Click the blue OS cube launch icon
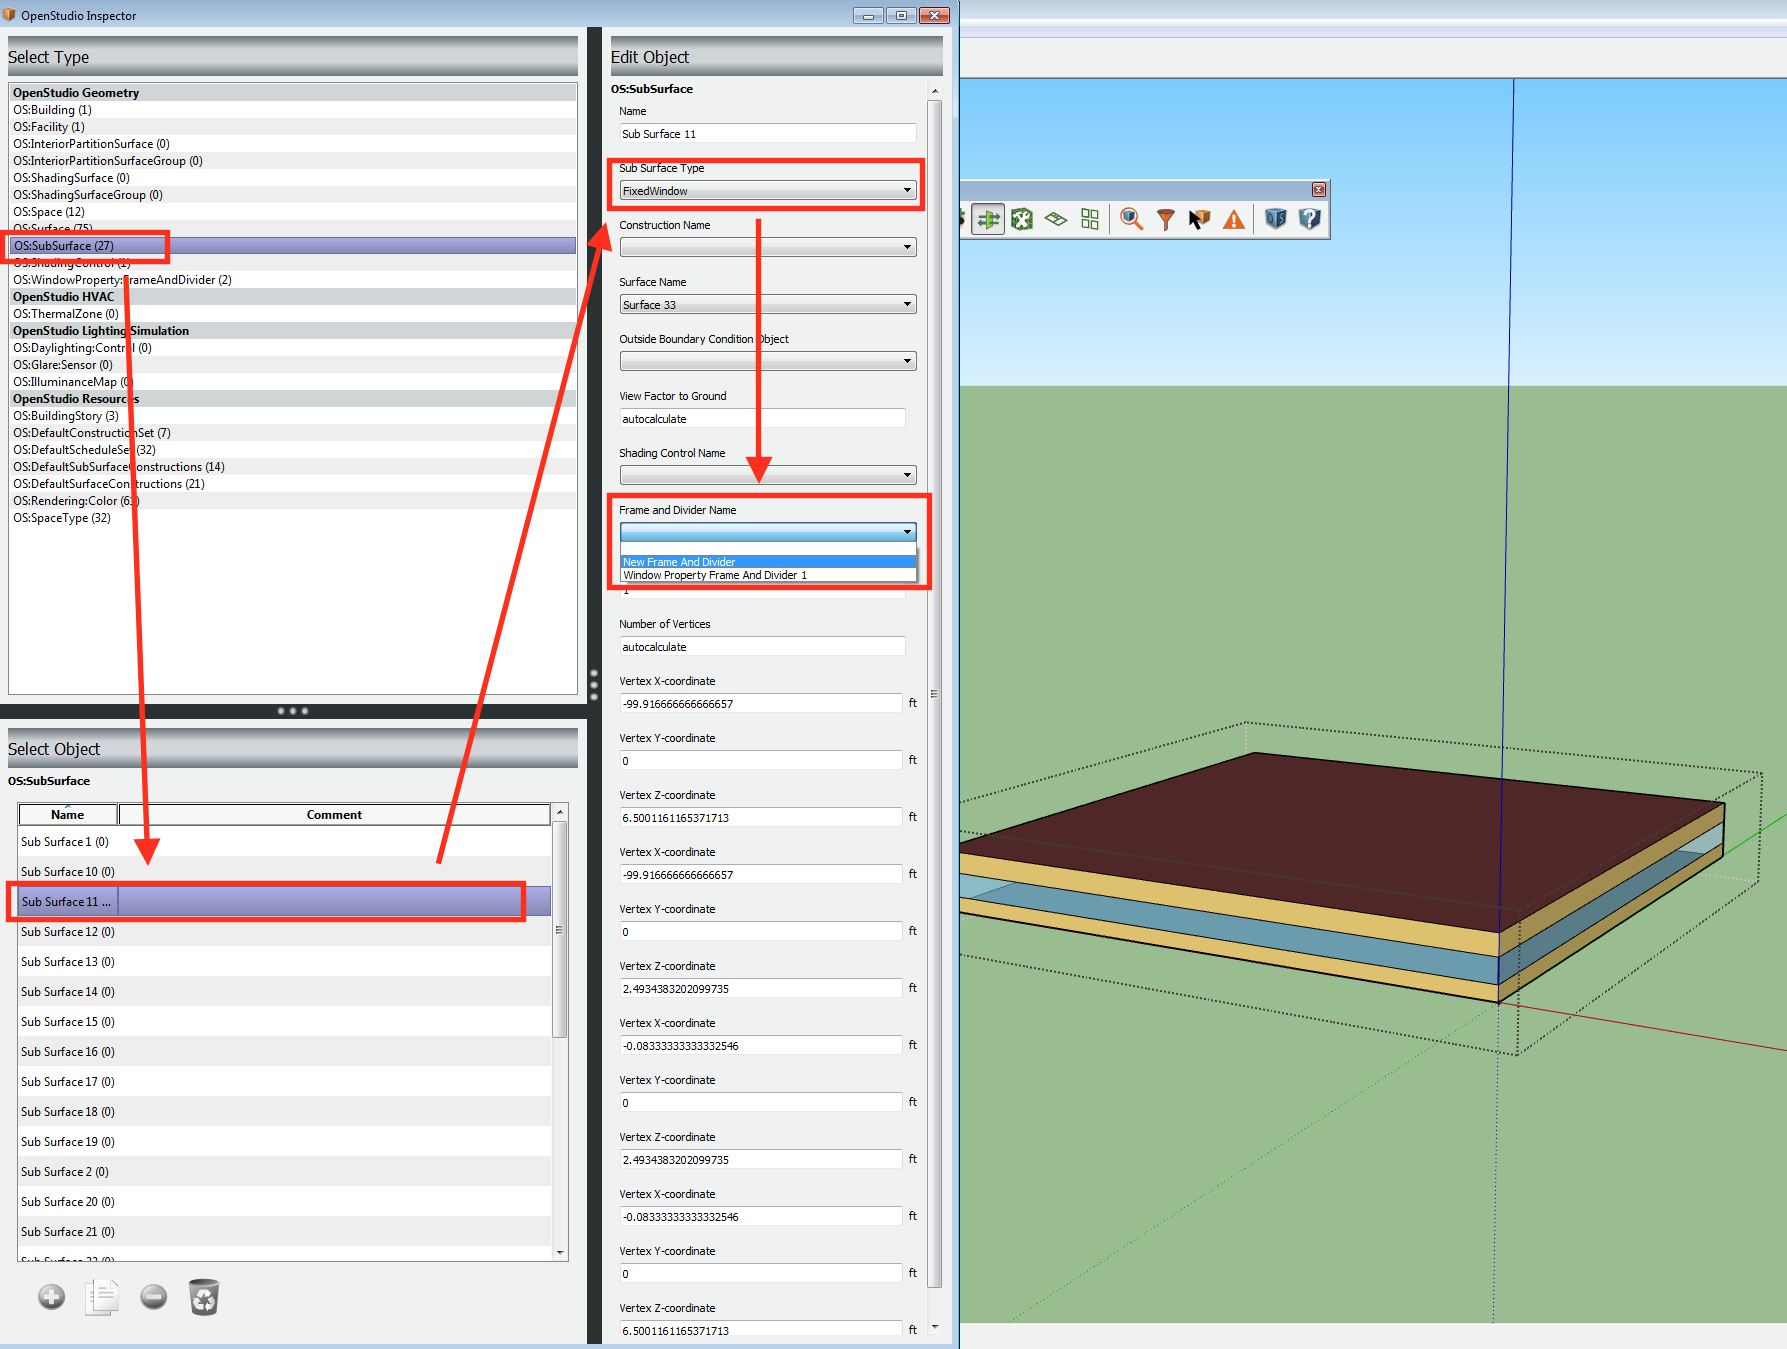Viewport: 1787px width, 1349px height. click(x=1275, y=219)
